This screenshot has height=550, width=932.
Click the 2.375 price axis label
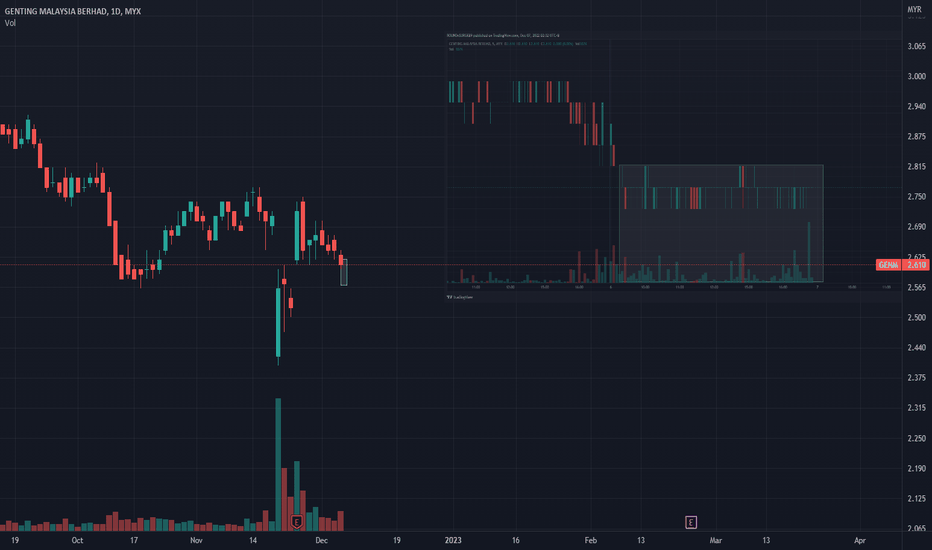point(916,378)
